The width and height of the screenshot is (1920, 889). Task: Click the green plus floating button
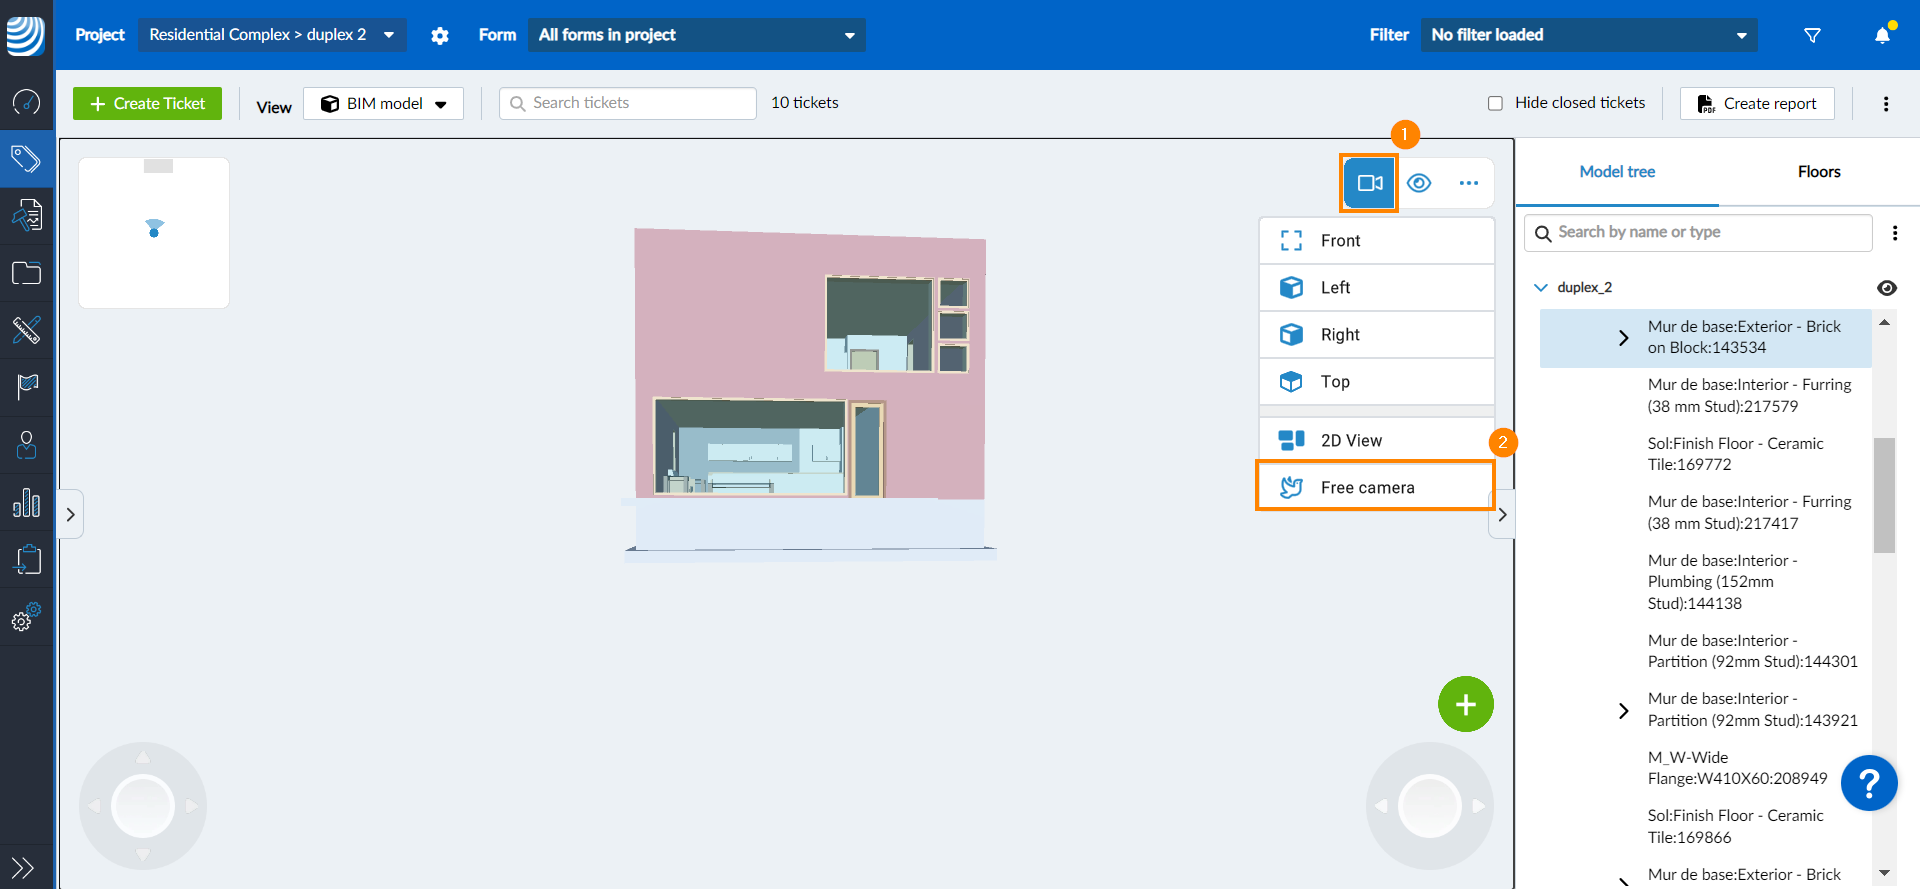1465,705
